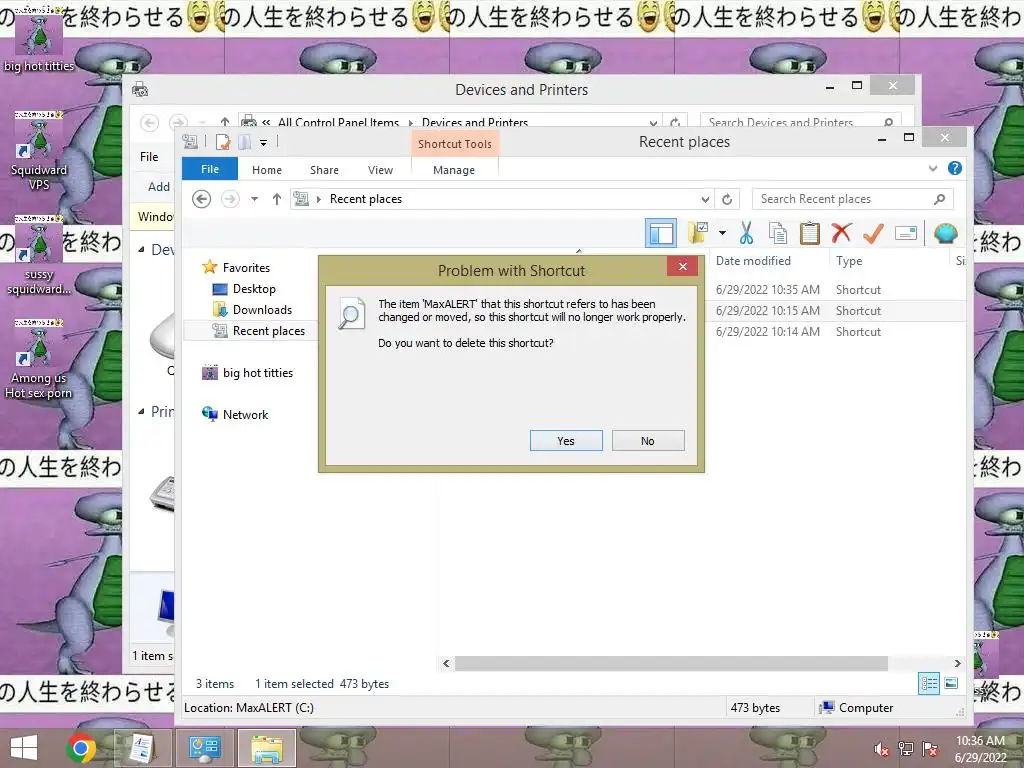Select Downloads in the navigation pane
This screenshot has width=1024, height=768.
click(x=262, y=310)
